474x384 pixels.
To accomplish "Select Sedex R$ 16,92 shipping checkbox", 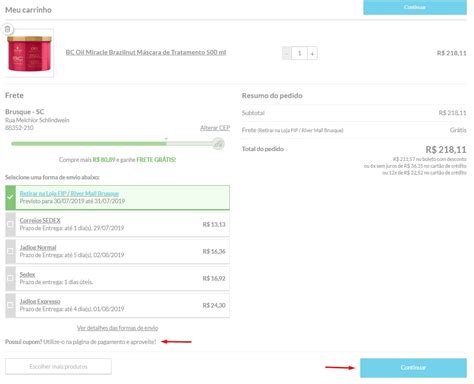I will [10, 278].
